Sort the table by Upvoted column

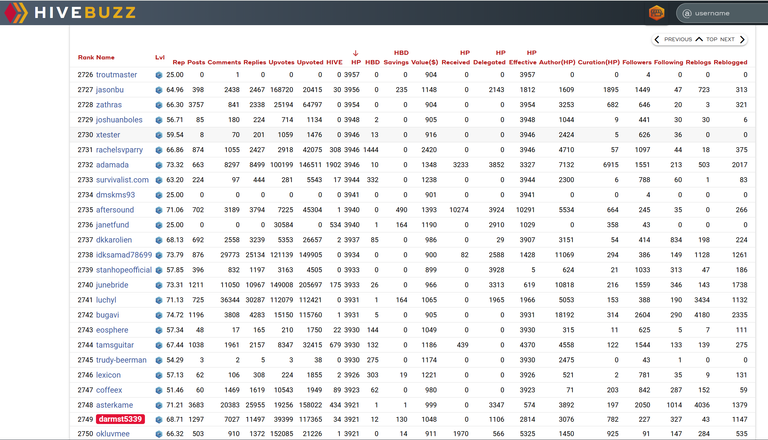pyautogui.click(x=310, y=62)
